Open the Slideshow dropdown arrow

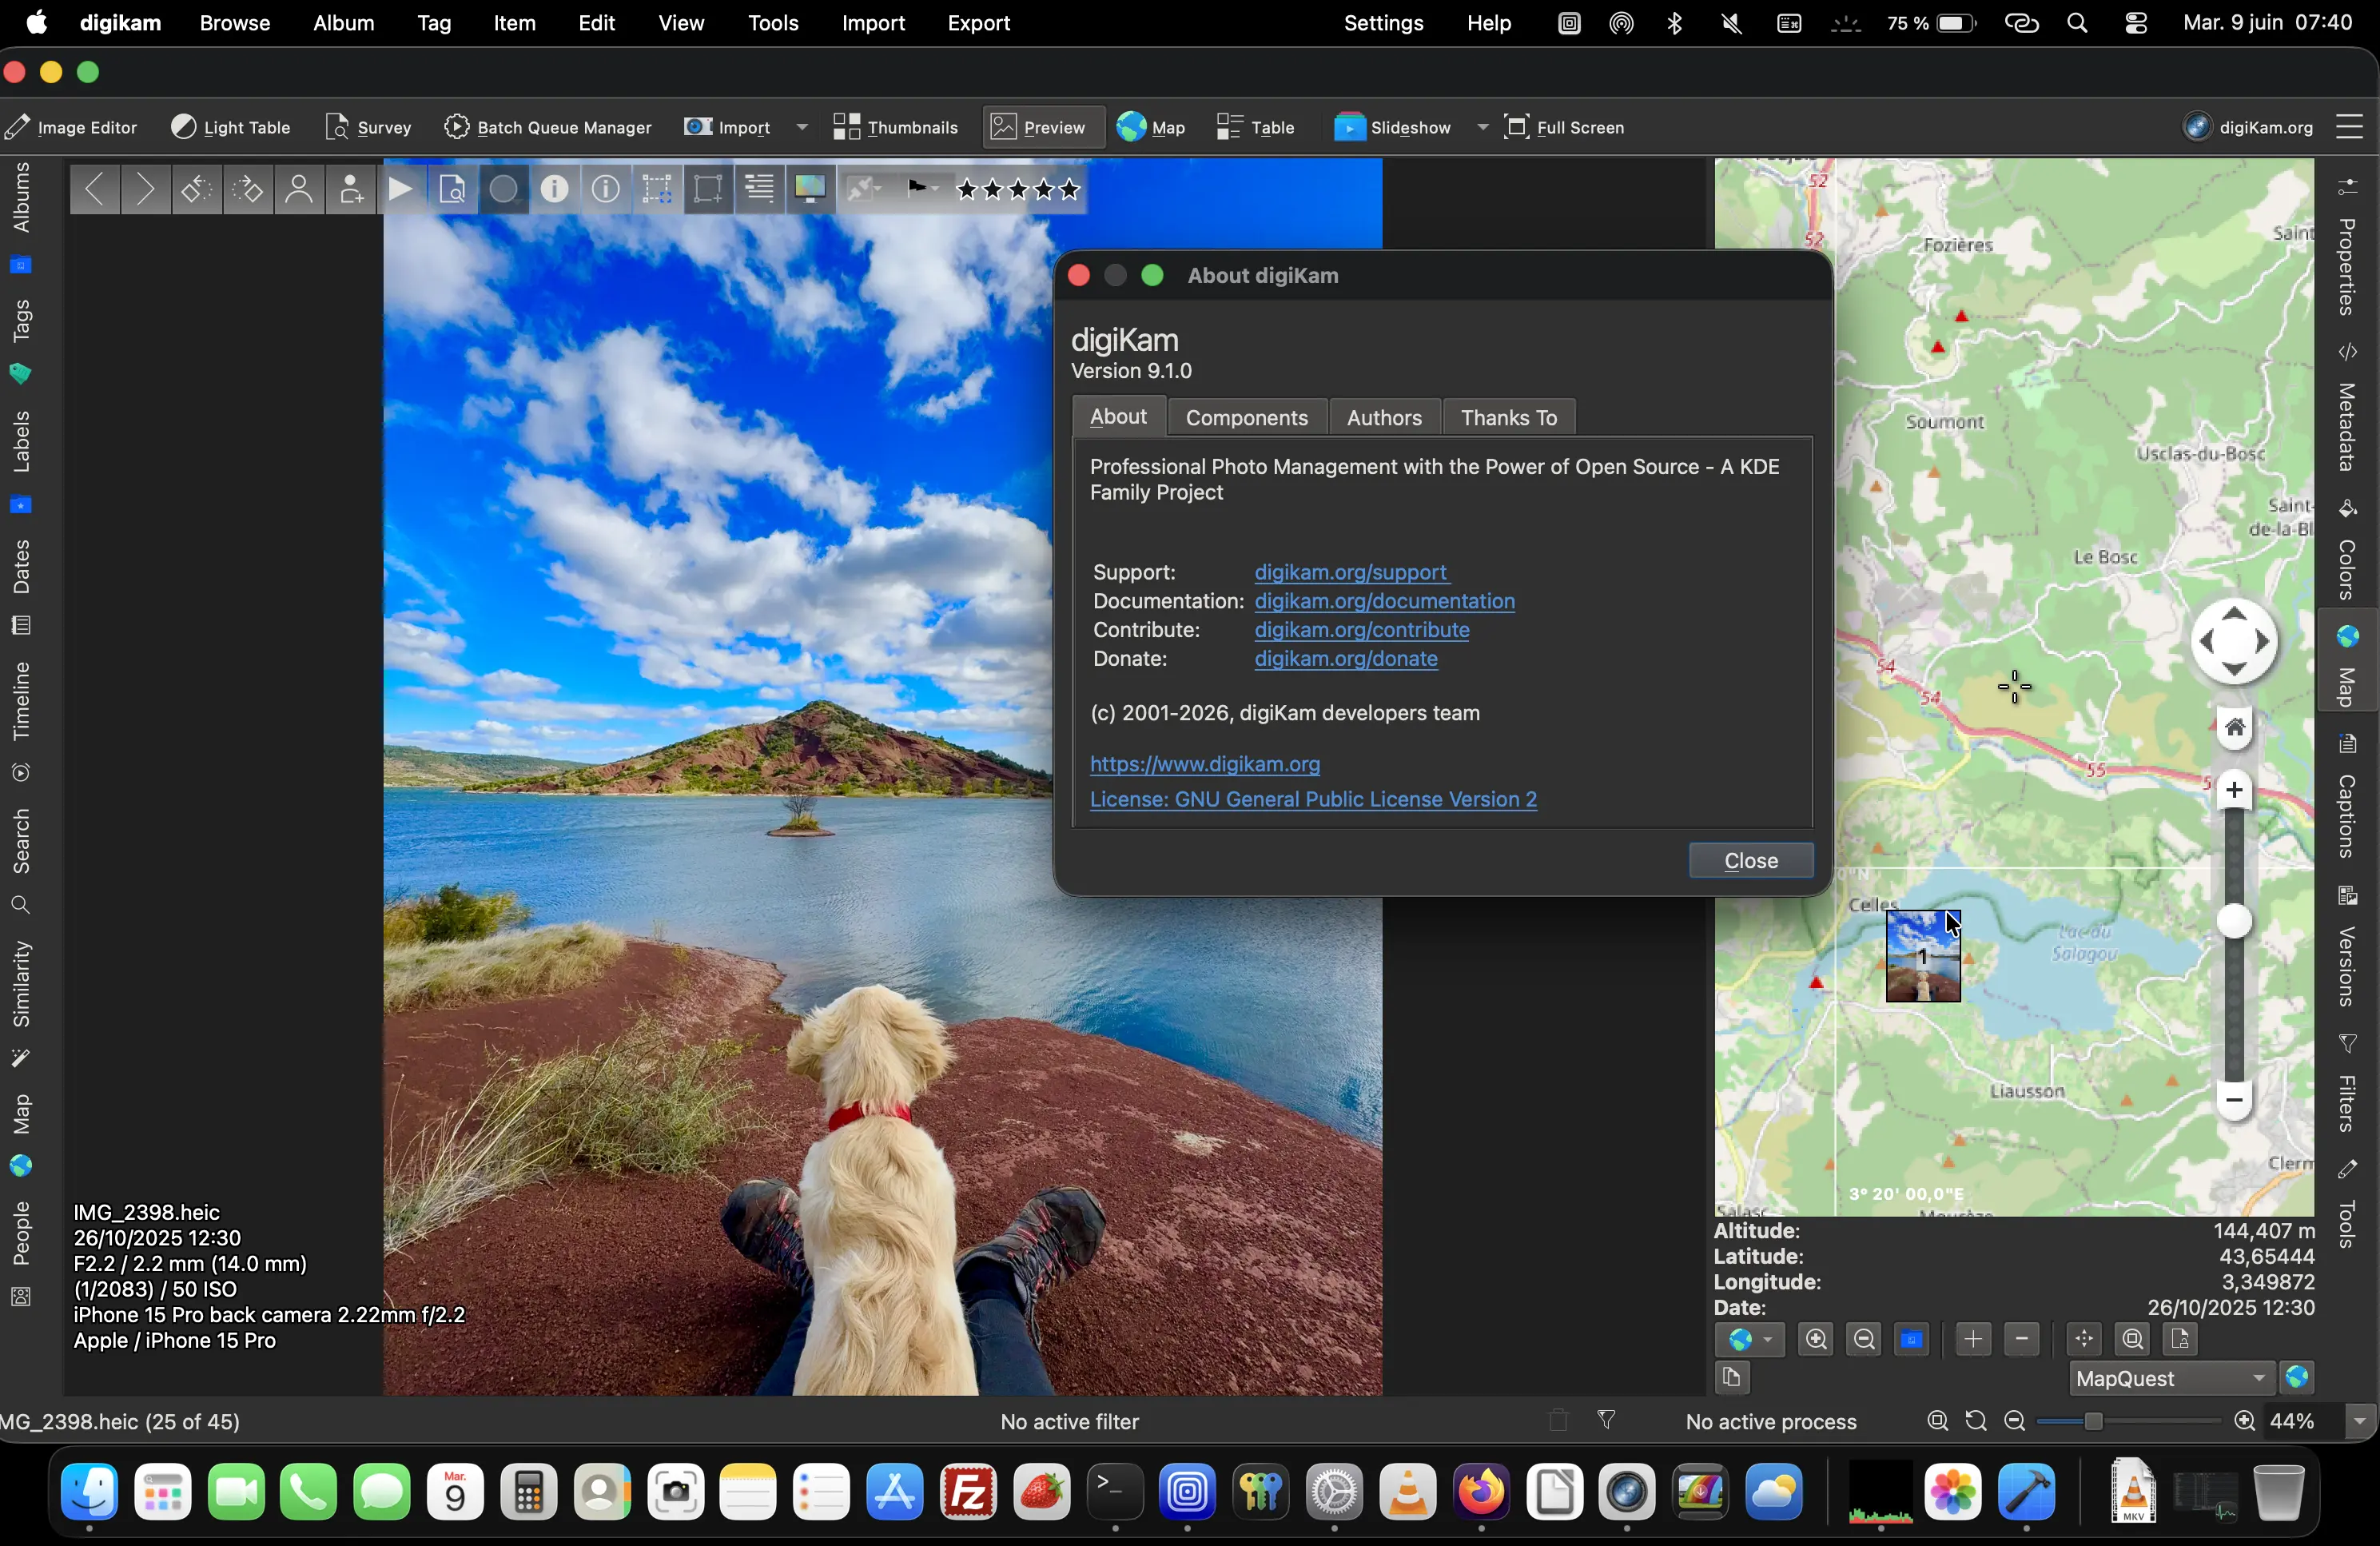[1482, 127]
